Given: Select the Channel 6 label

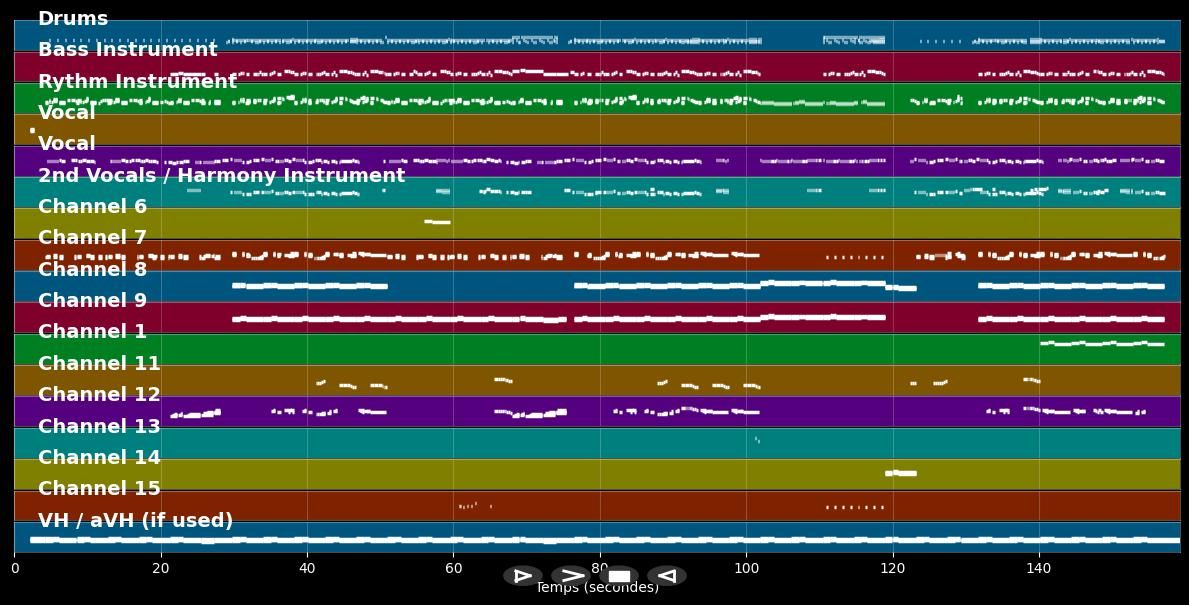Looking at the screenshot, I should coord(92,207).
